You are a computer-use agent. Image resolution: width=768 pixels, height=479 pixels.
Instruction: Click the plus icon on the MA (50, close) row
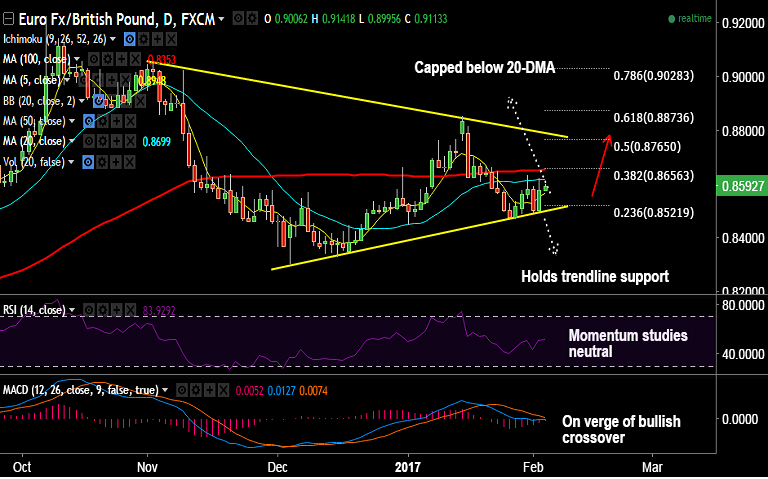116,121
